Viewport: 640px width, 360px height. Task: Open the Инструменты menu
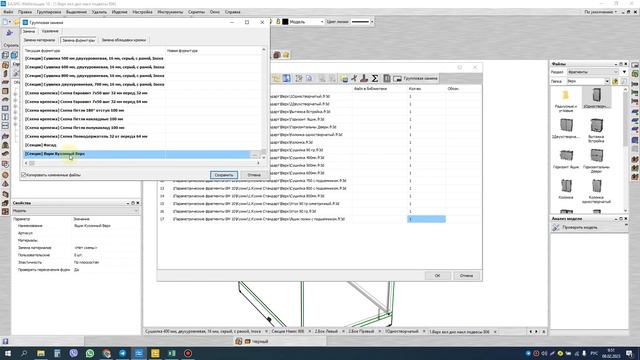(170, 12)
